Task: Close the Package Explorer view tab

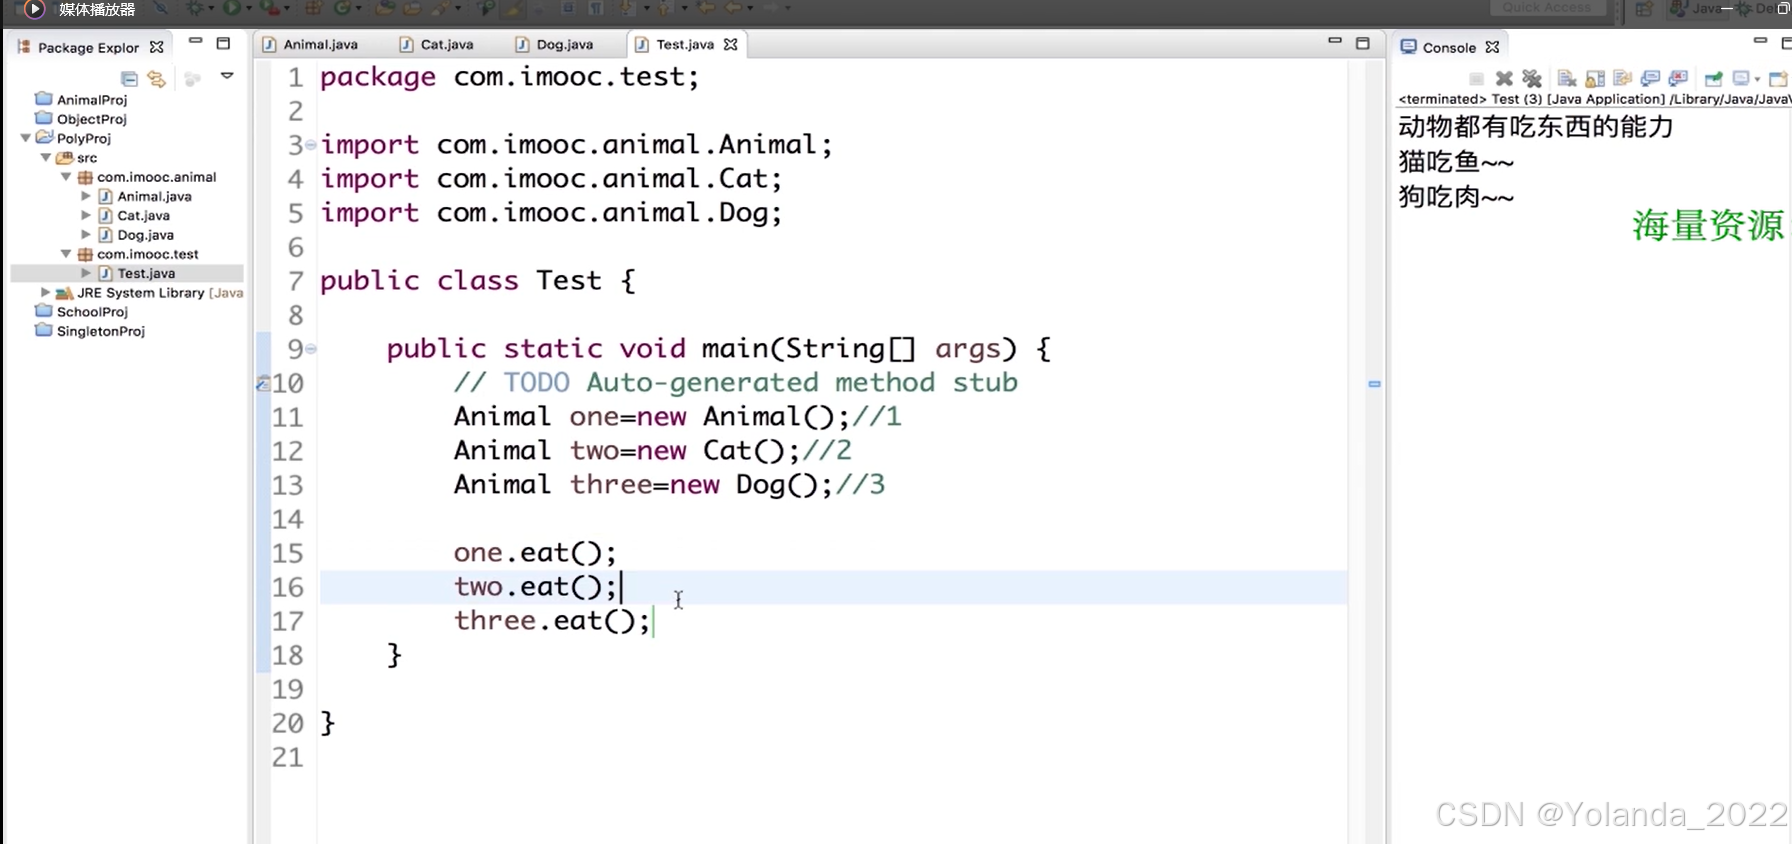Action: (x=157, y=47)
